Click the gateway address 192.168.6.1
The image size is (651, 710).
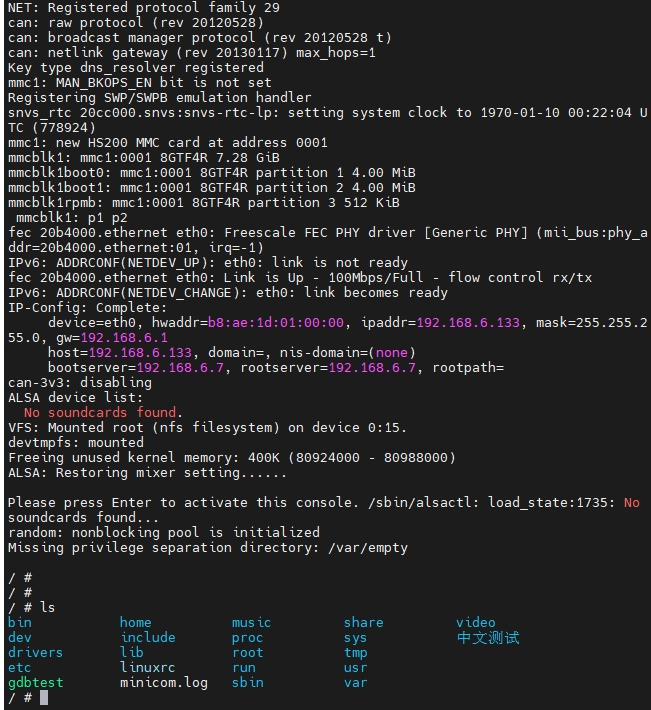click(124, 338)
